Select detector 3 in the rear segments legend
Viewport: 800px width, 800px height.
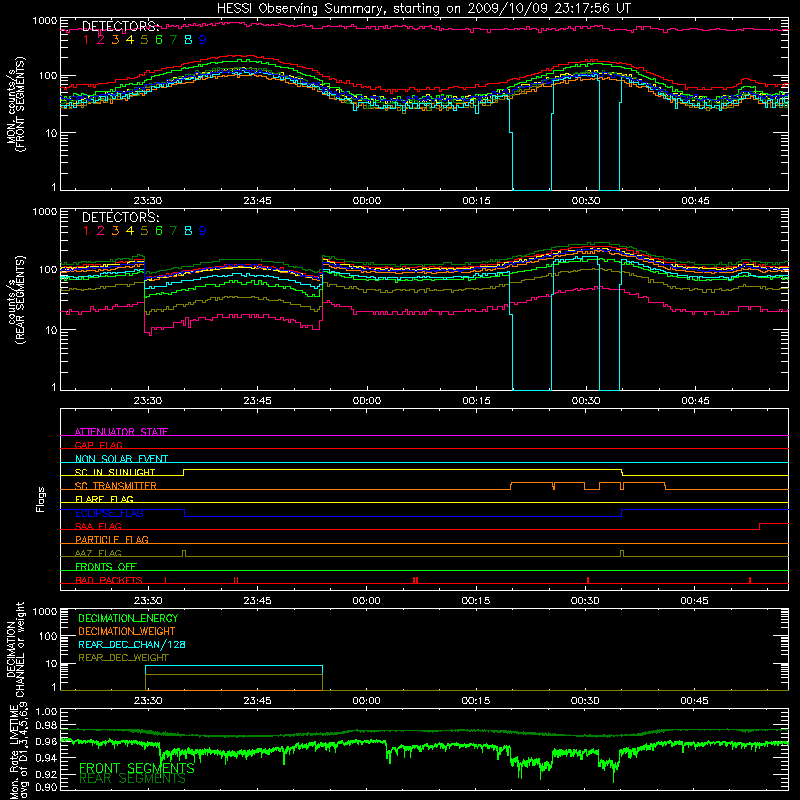click(x=115, y=231)
